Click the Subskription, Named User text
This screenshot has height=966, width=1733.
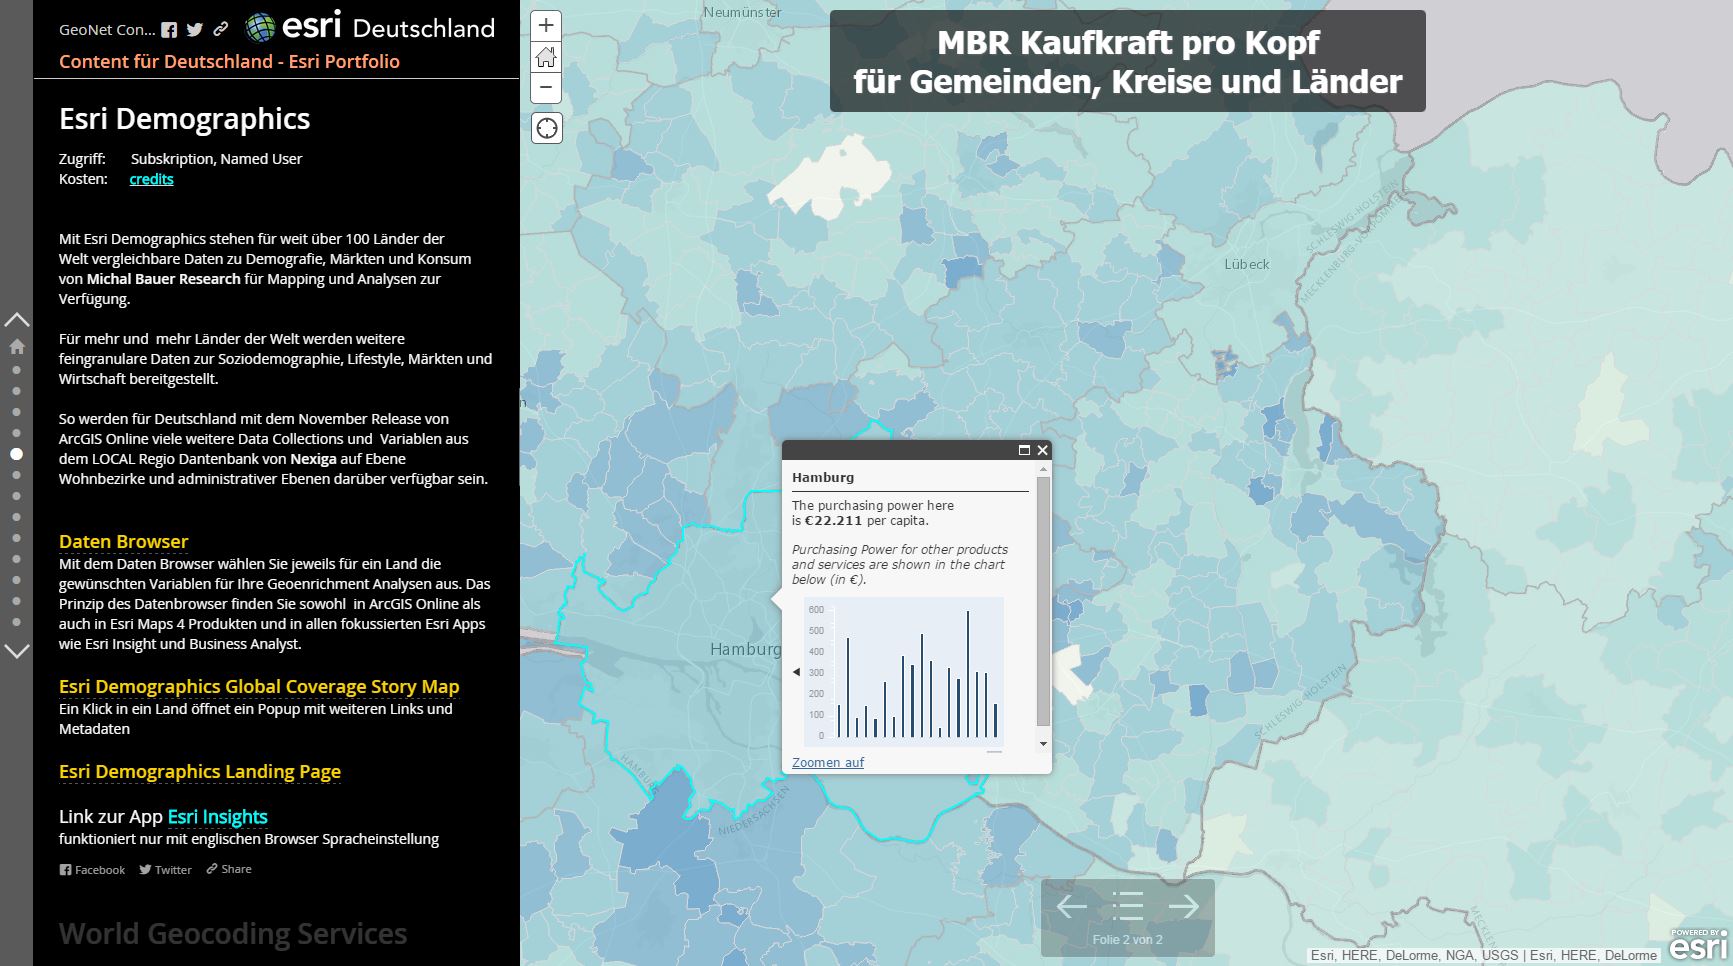216,159
